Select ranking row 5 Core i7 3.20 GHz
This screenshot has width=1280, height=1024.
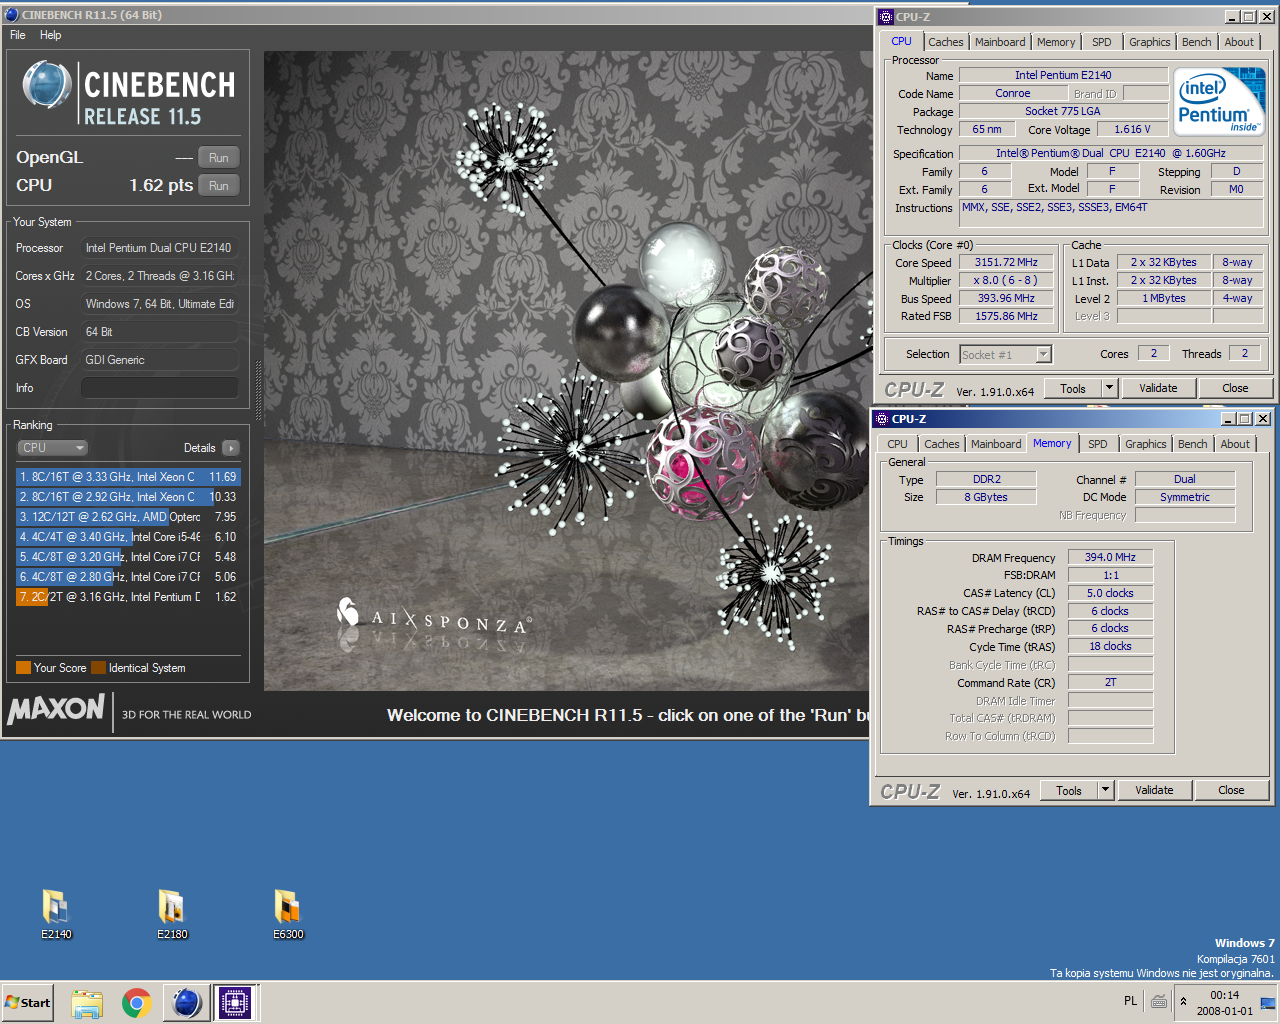coord(128,557)
